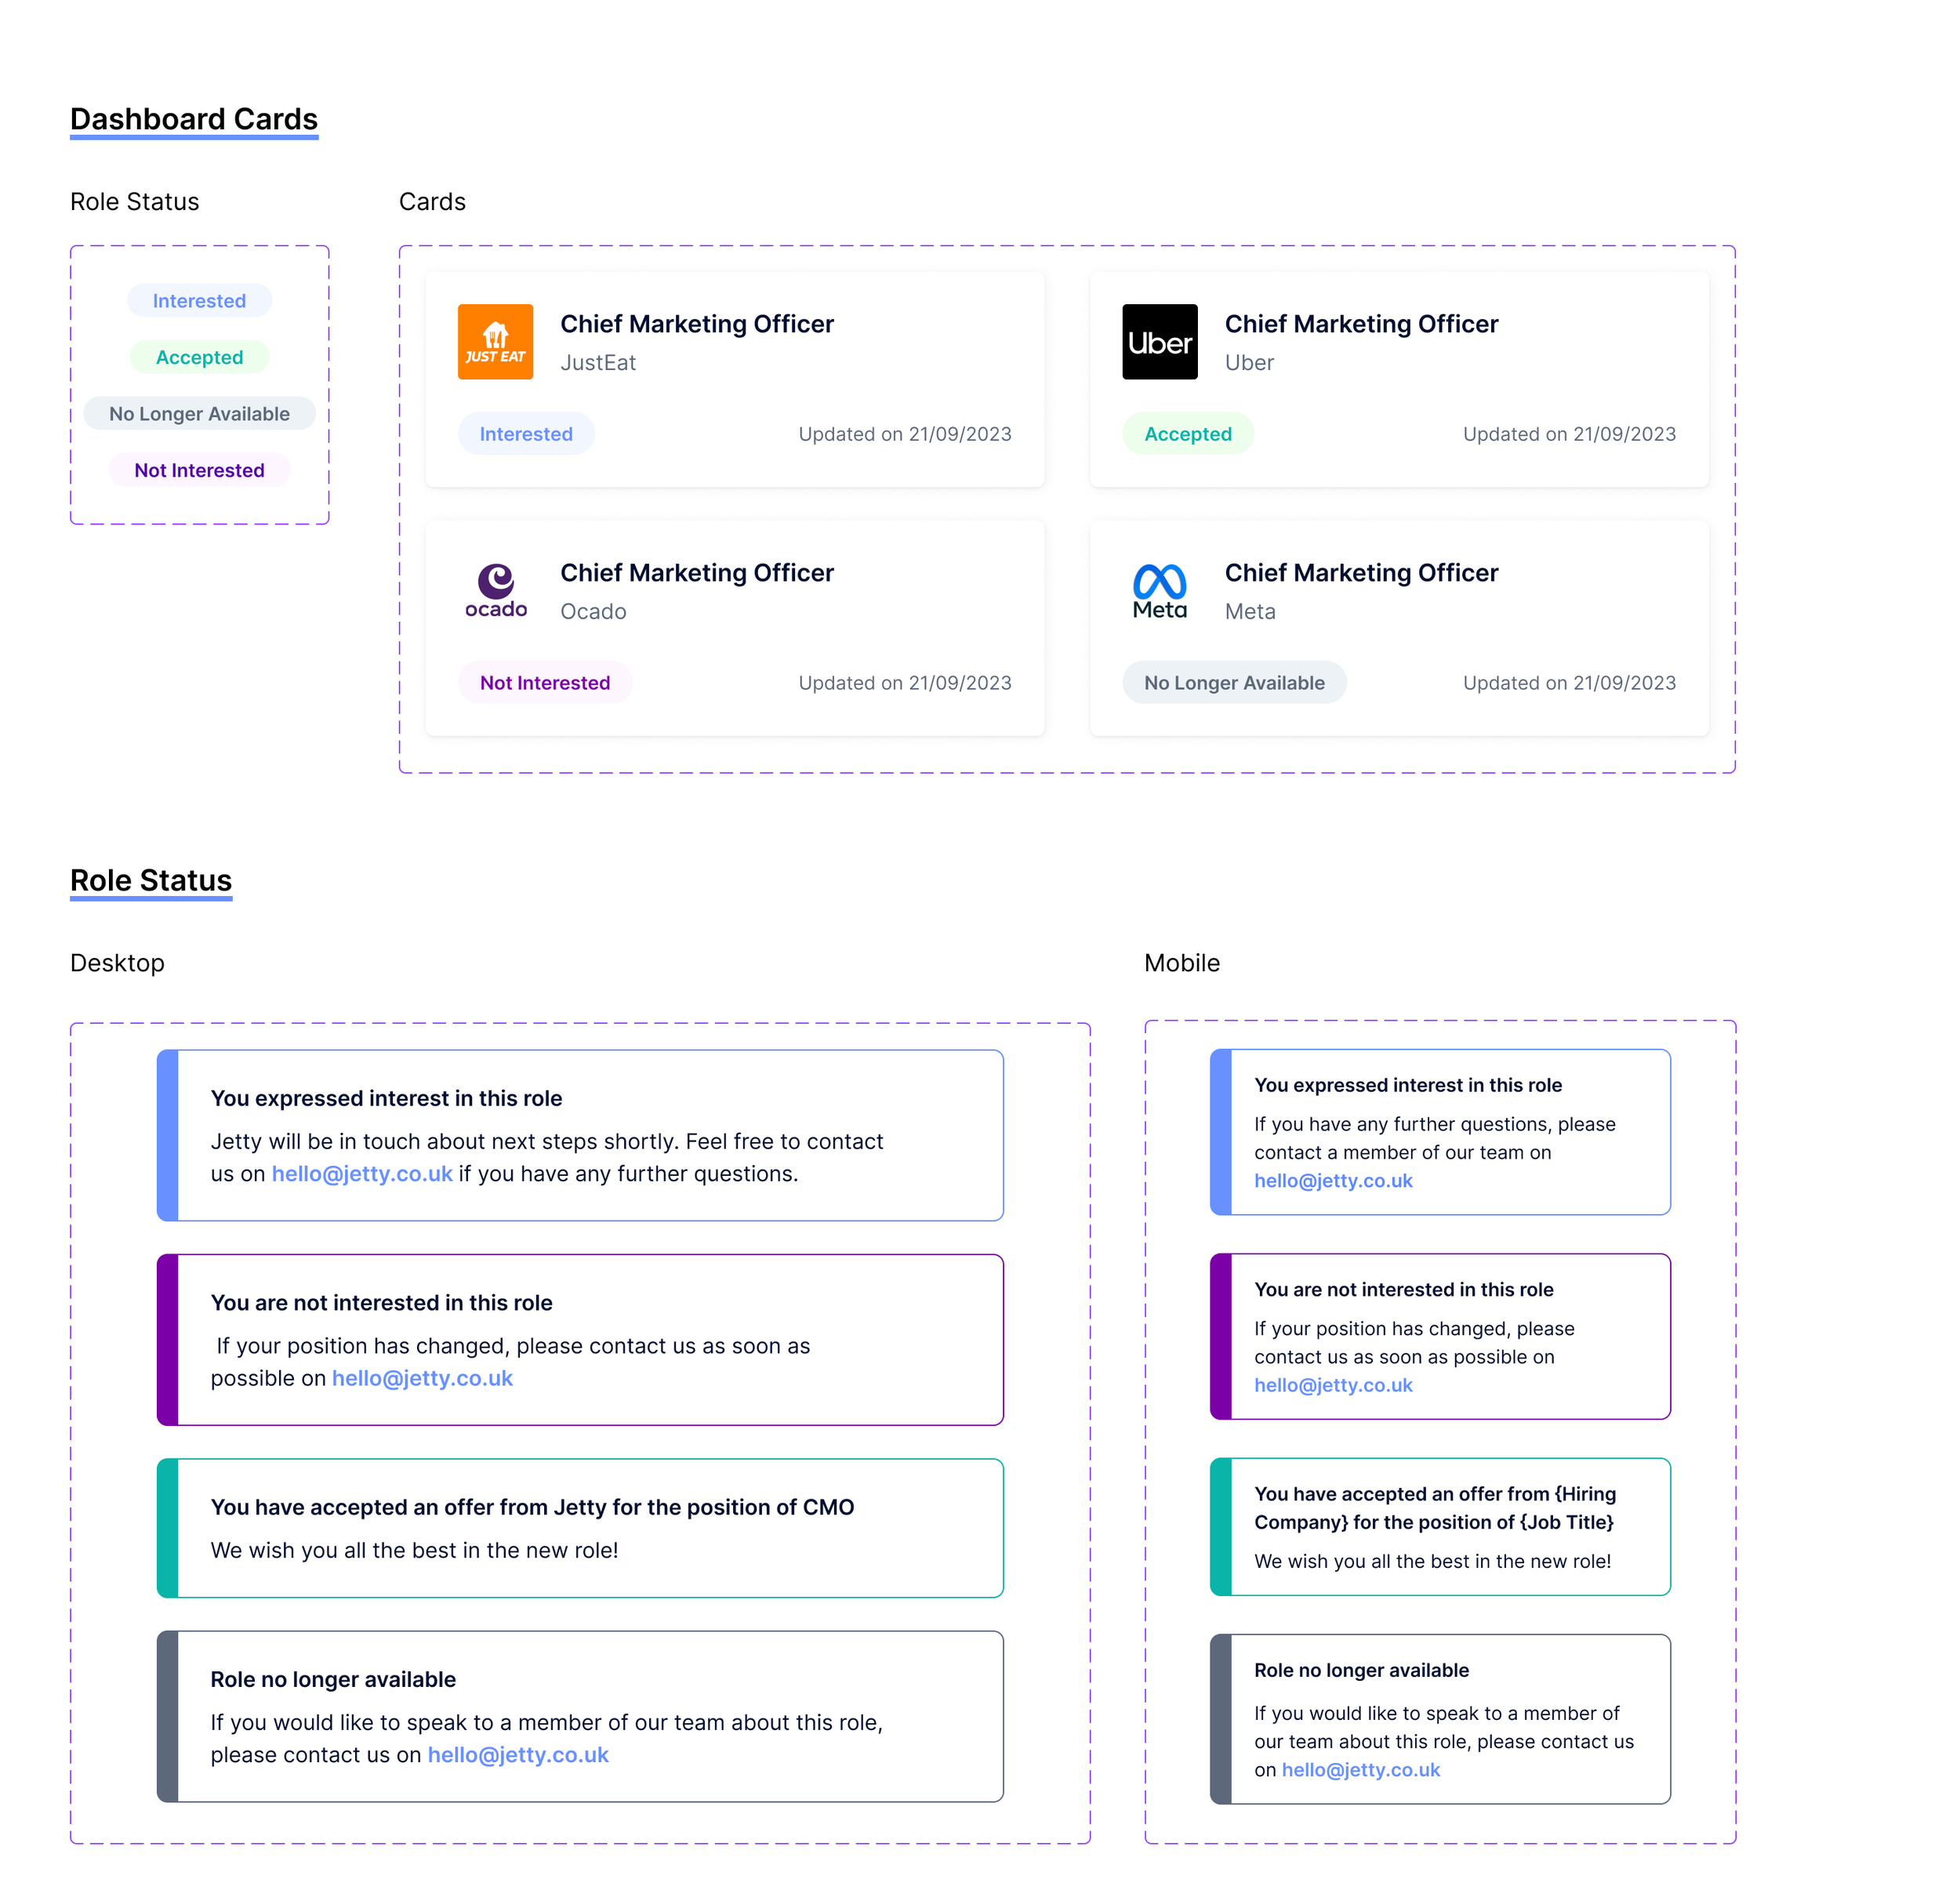
Task: Open email link in desktop expressed interest banner
Action: click(x=362, y=1174)
